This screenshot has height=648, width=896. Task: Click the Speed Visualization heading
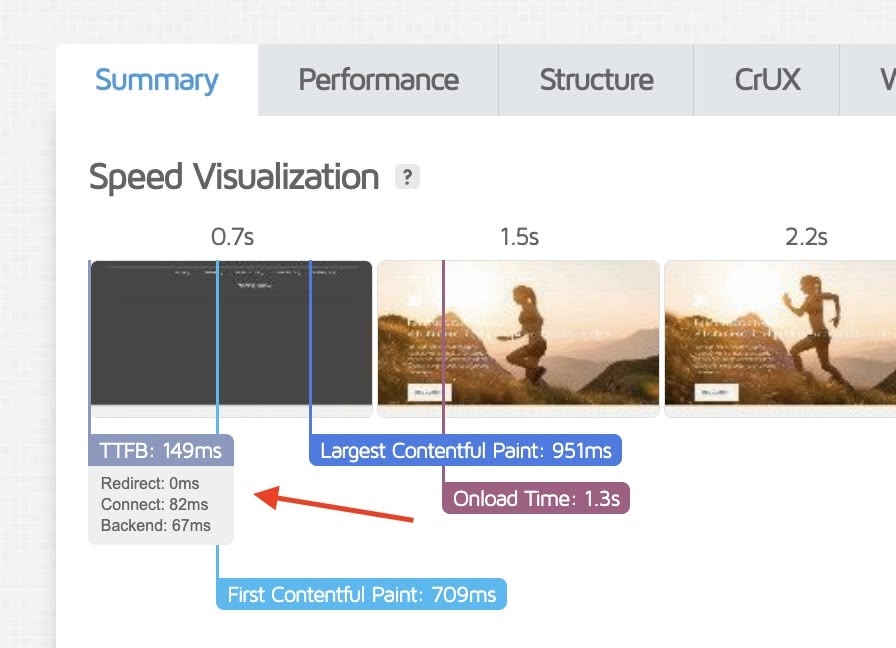tap(234, 178)
